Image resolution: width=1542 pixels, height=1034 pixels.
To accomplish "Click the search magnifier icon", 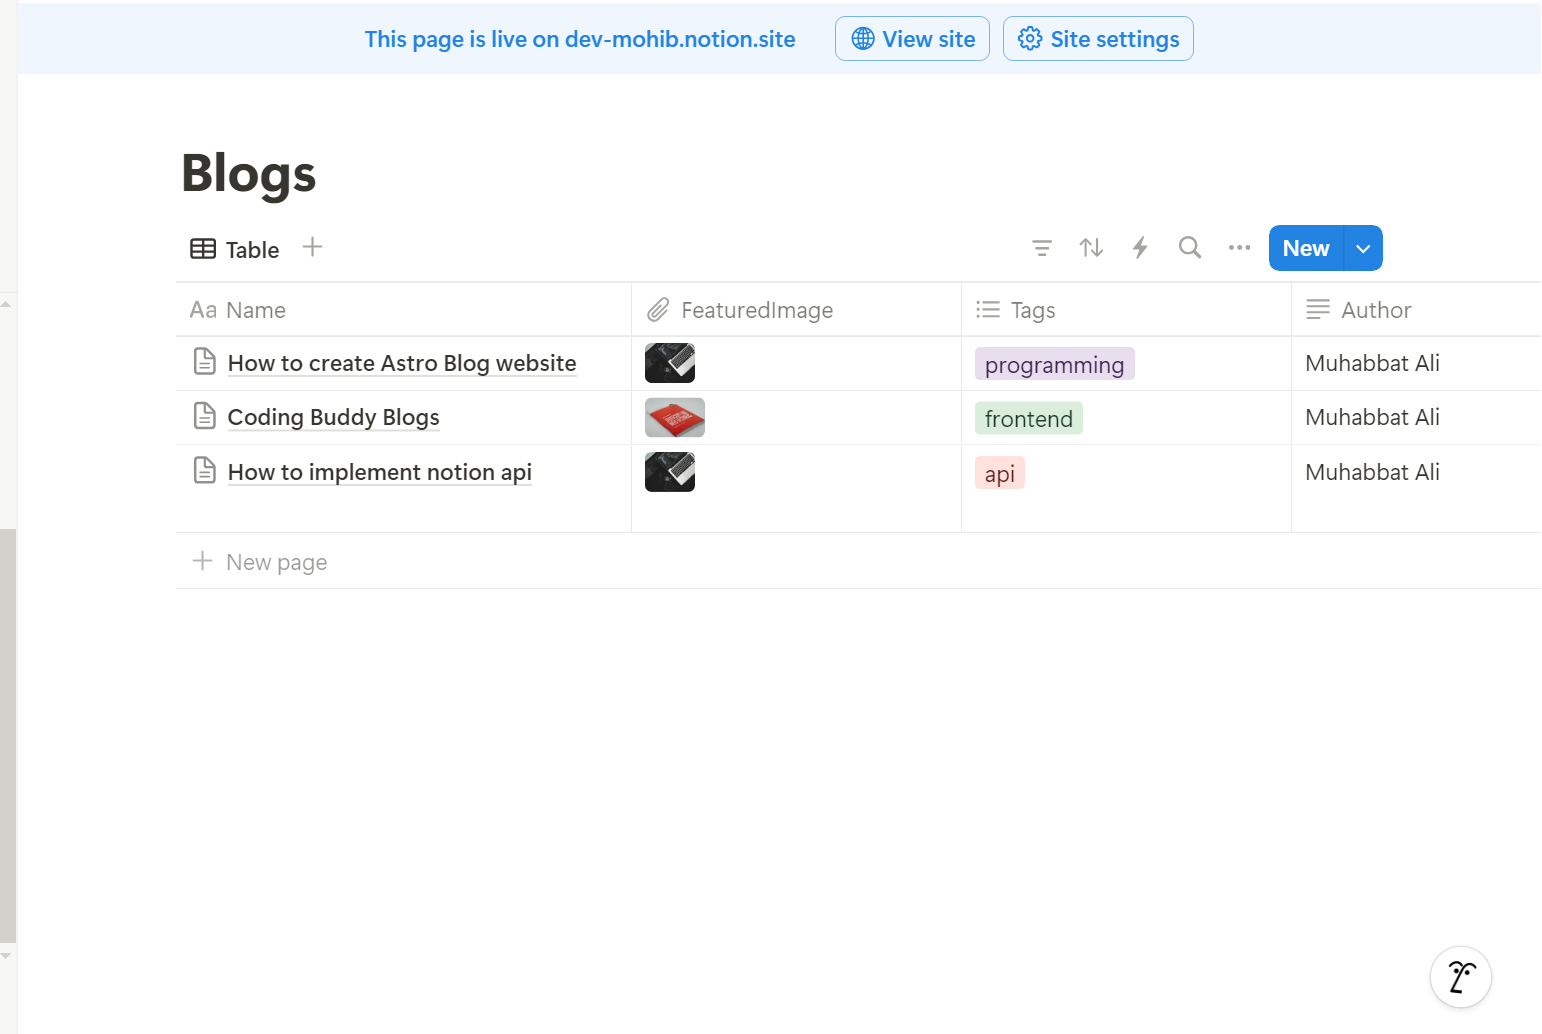I will tap(1189, 248).
